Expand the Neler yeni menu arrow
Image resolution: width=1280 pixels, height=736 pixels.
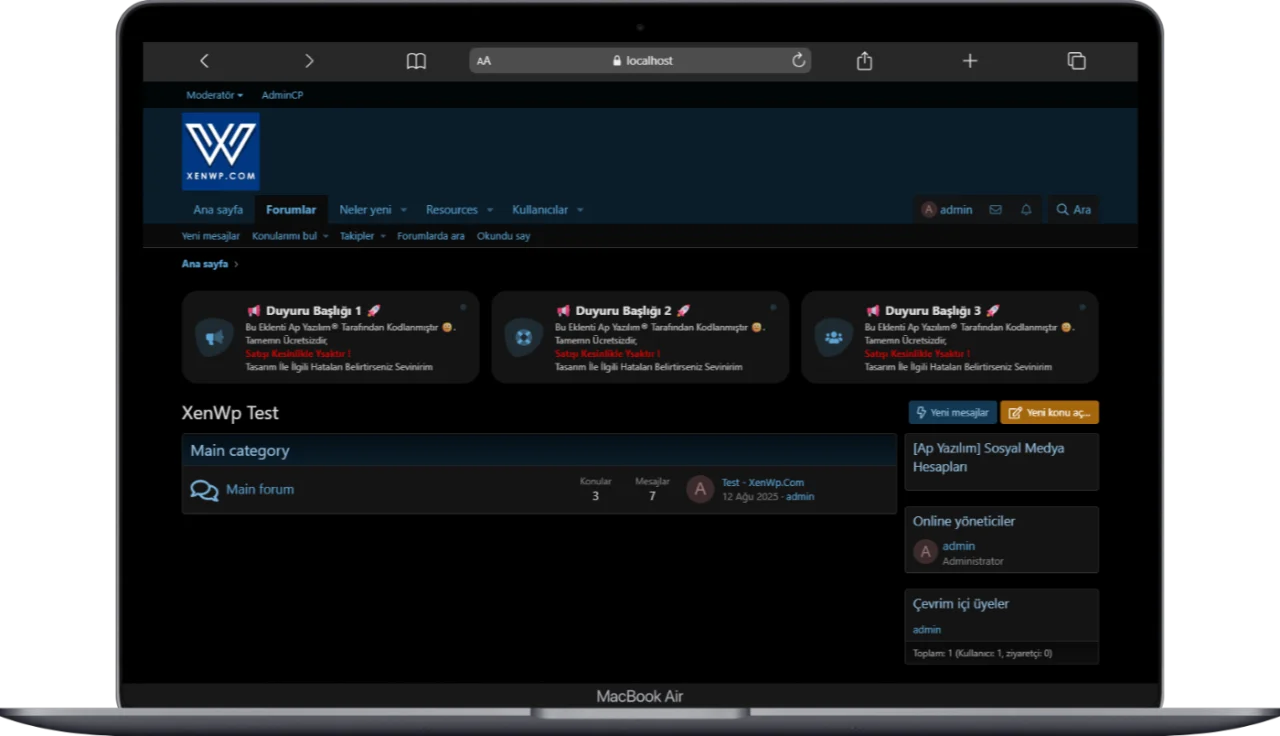click(x=404, y=210)
